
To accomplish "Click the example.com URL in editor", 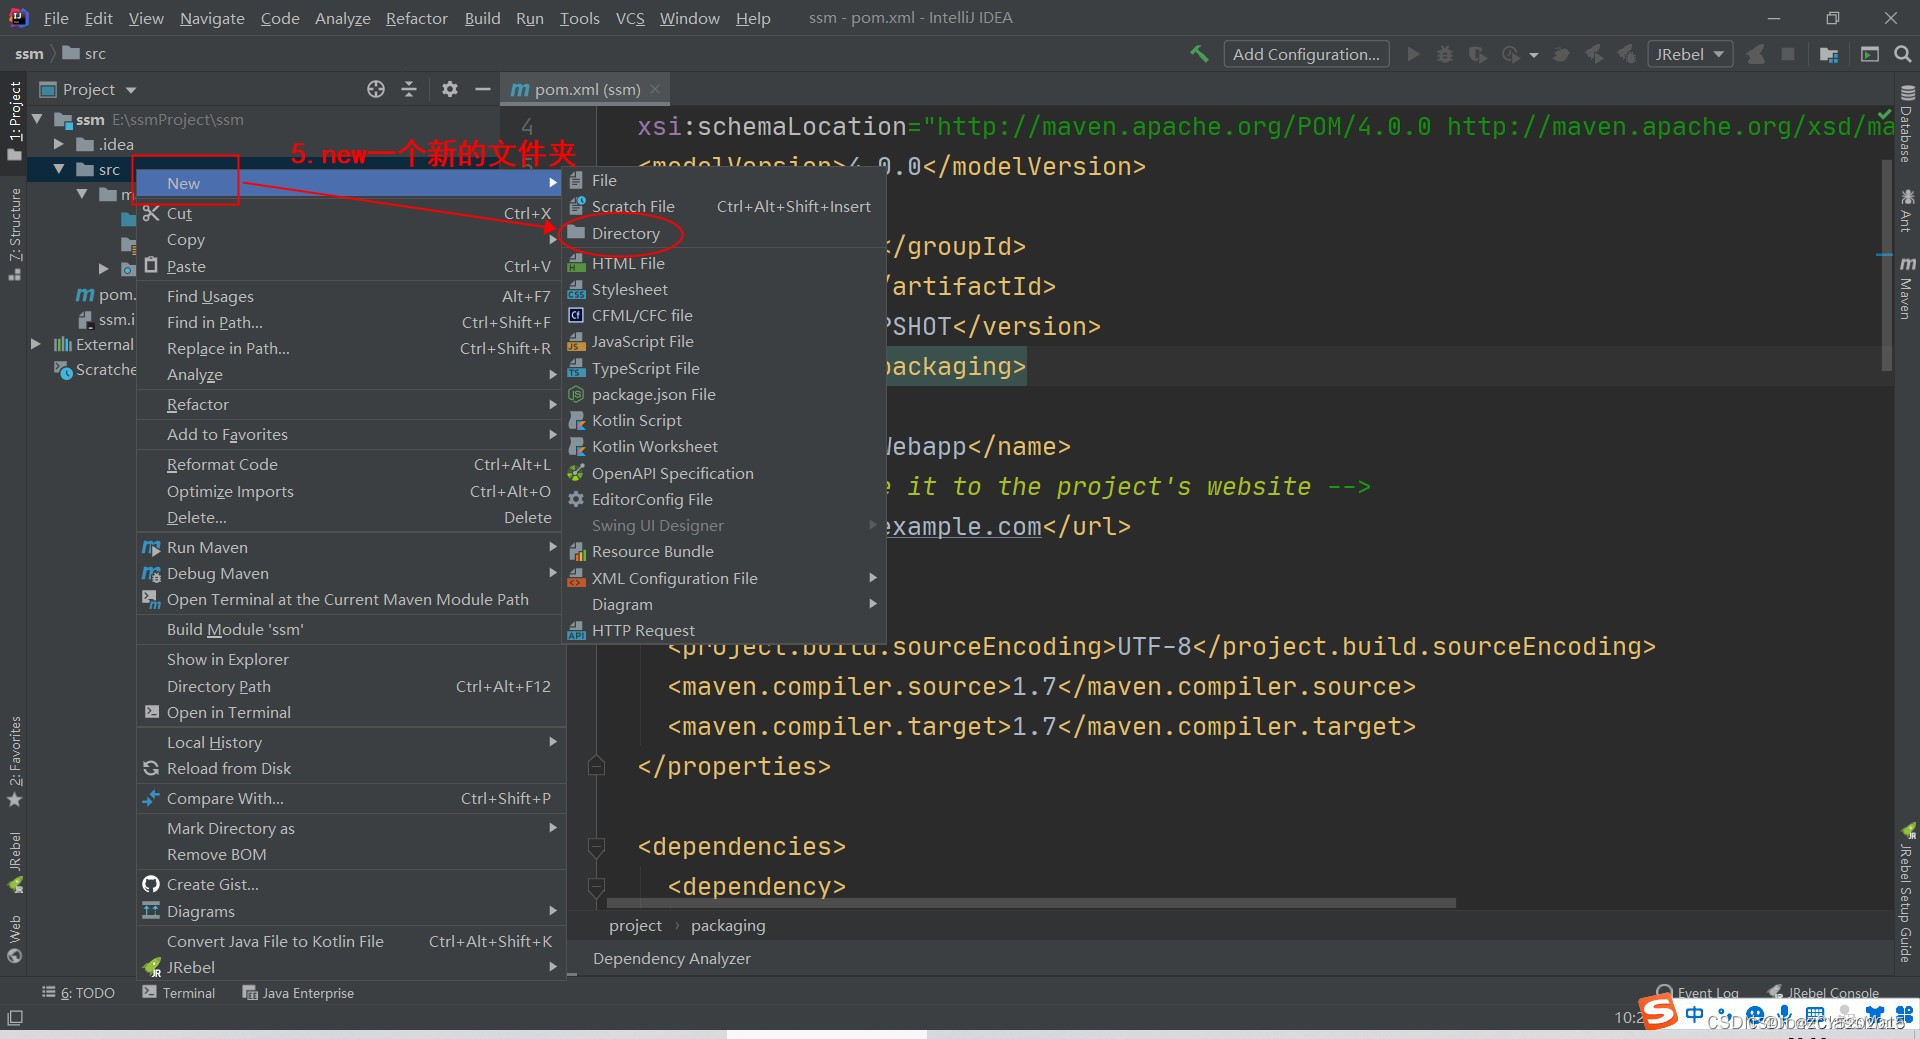I will point(963,527).
